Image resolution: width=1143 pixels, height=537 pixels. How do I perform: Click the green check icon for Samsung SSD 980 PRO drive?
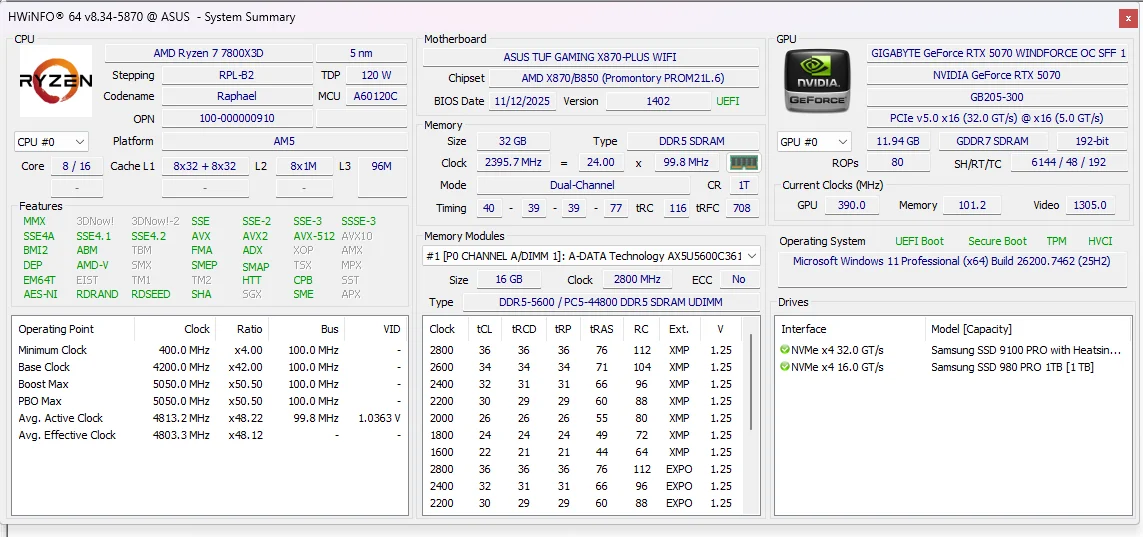tap(785, 367)
